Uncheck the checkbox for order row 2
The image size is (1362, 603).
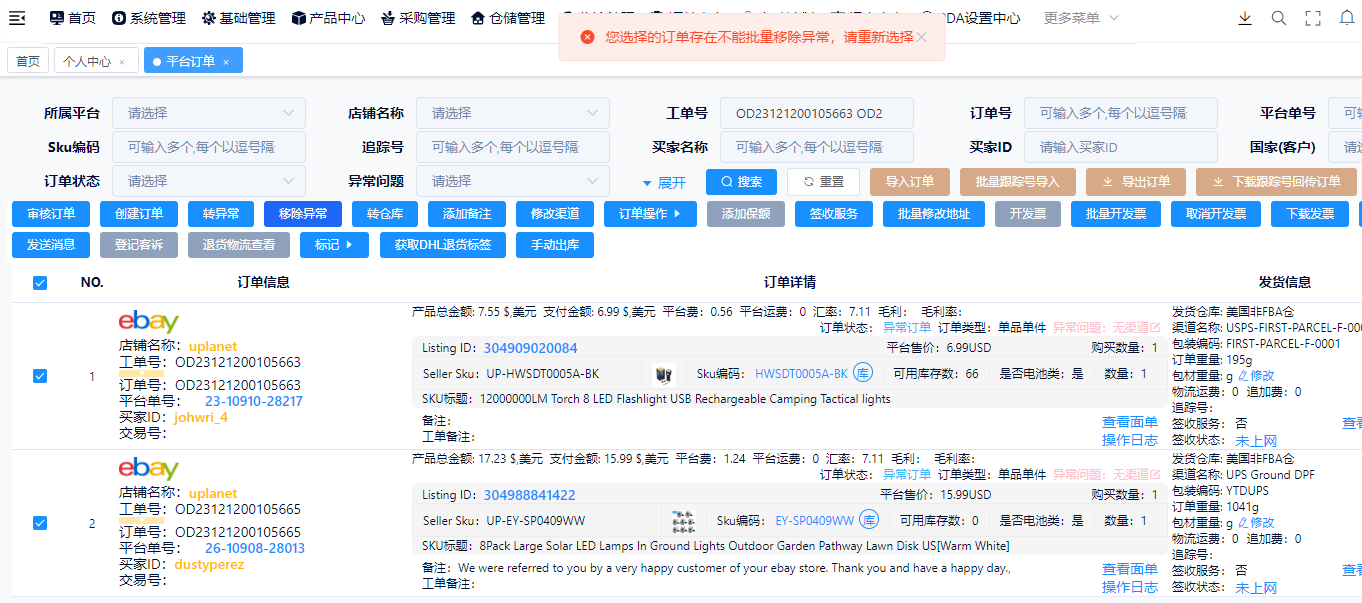tap(40, 523)
